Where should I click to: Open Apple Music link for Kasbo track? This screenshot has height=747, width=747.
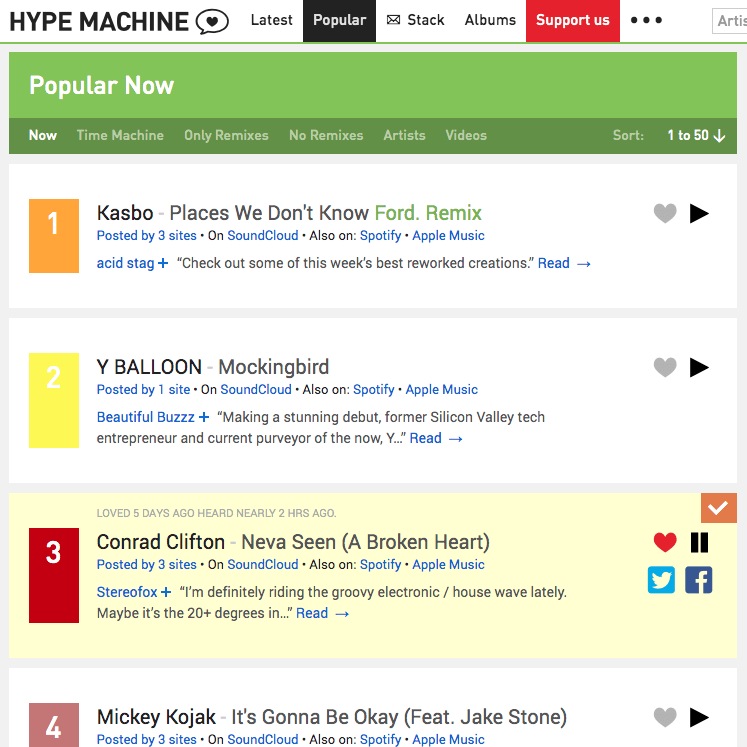[448, 235]
